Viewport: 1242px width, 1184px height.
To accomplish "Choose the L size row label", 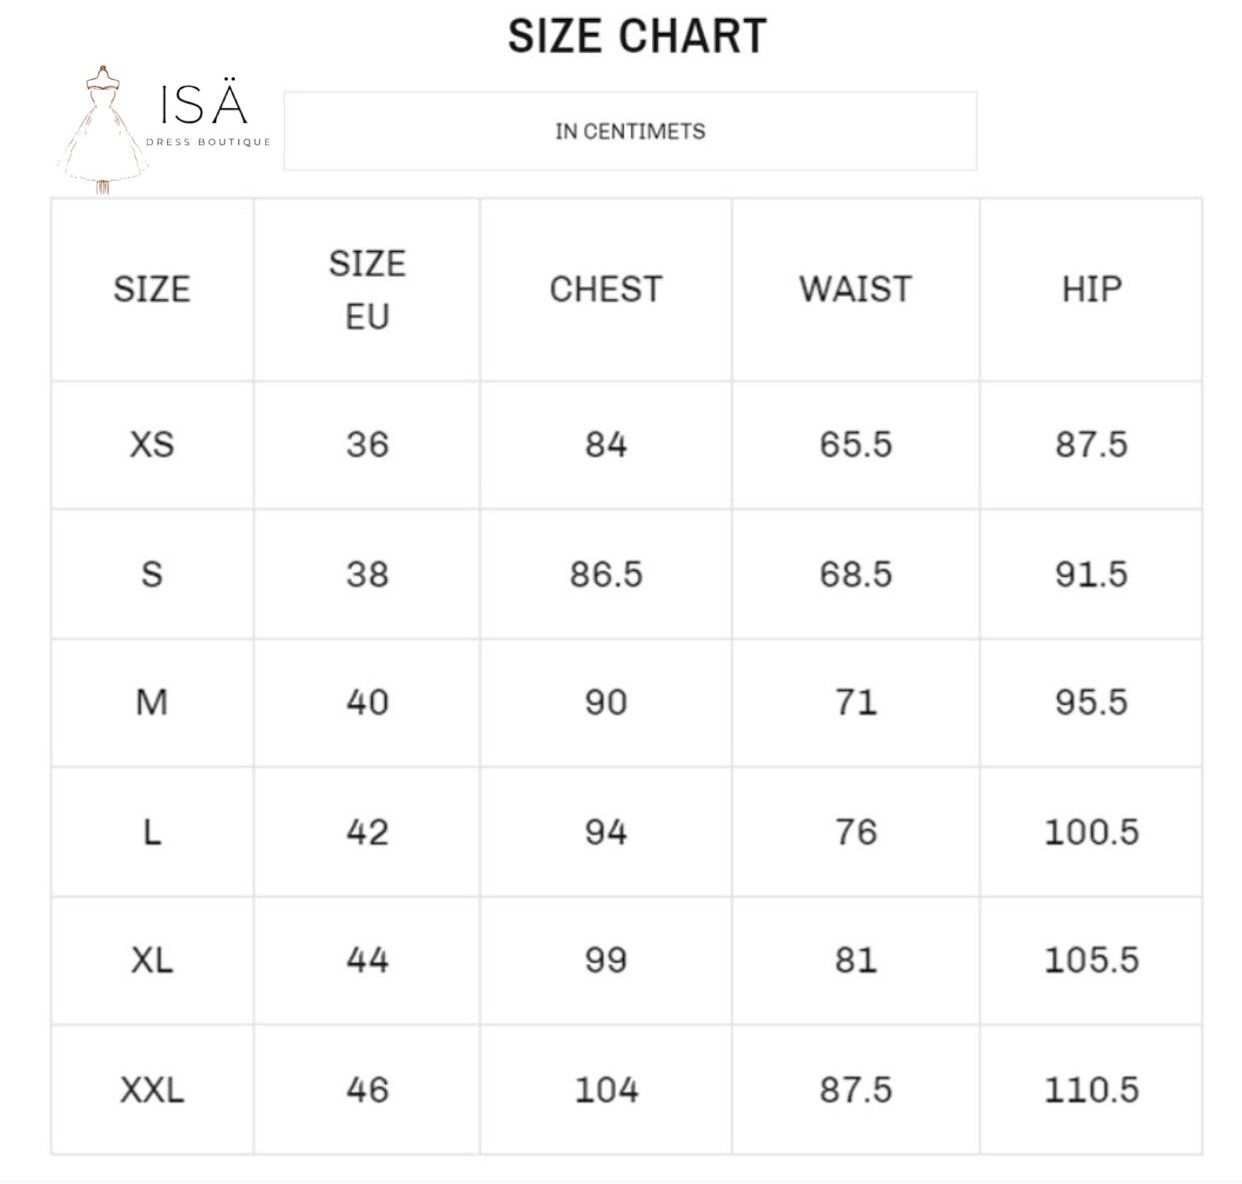I will click(x=152, y=831).
